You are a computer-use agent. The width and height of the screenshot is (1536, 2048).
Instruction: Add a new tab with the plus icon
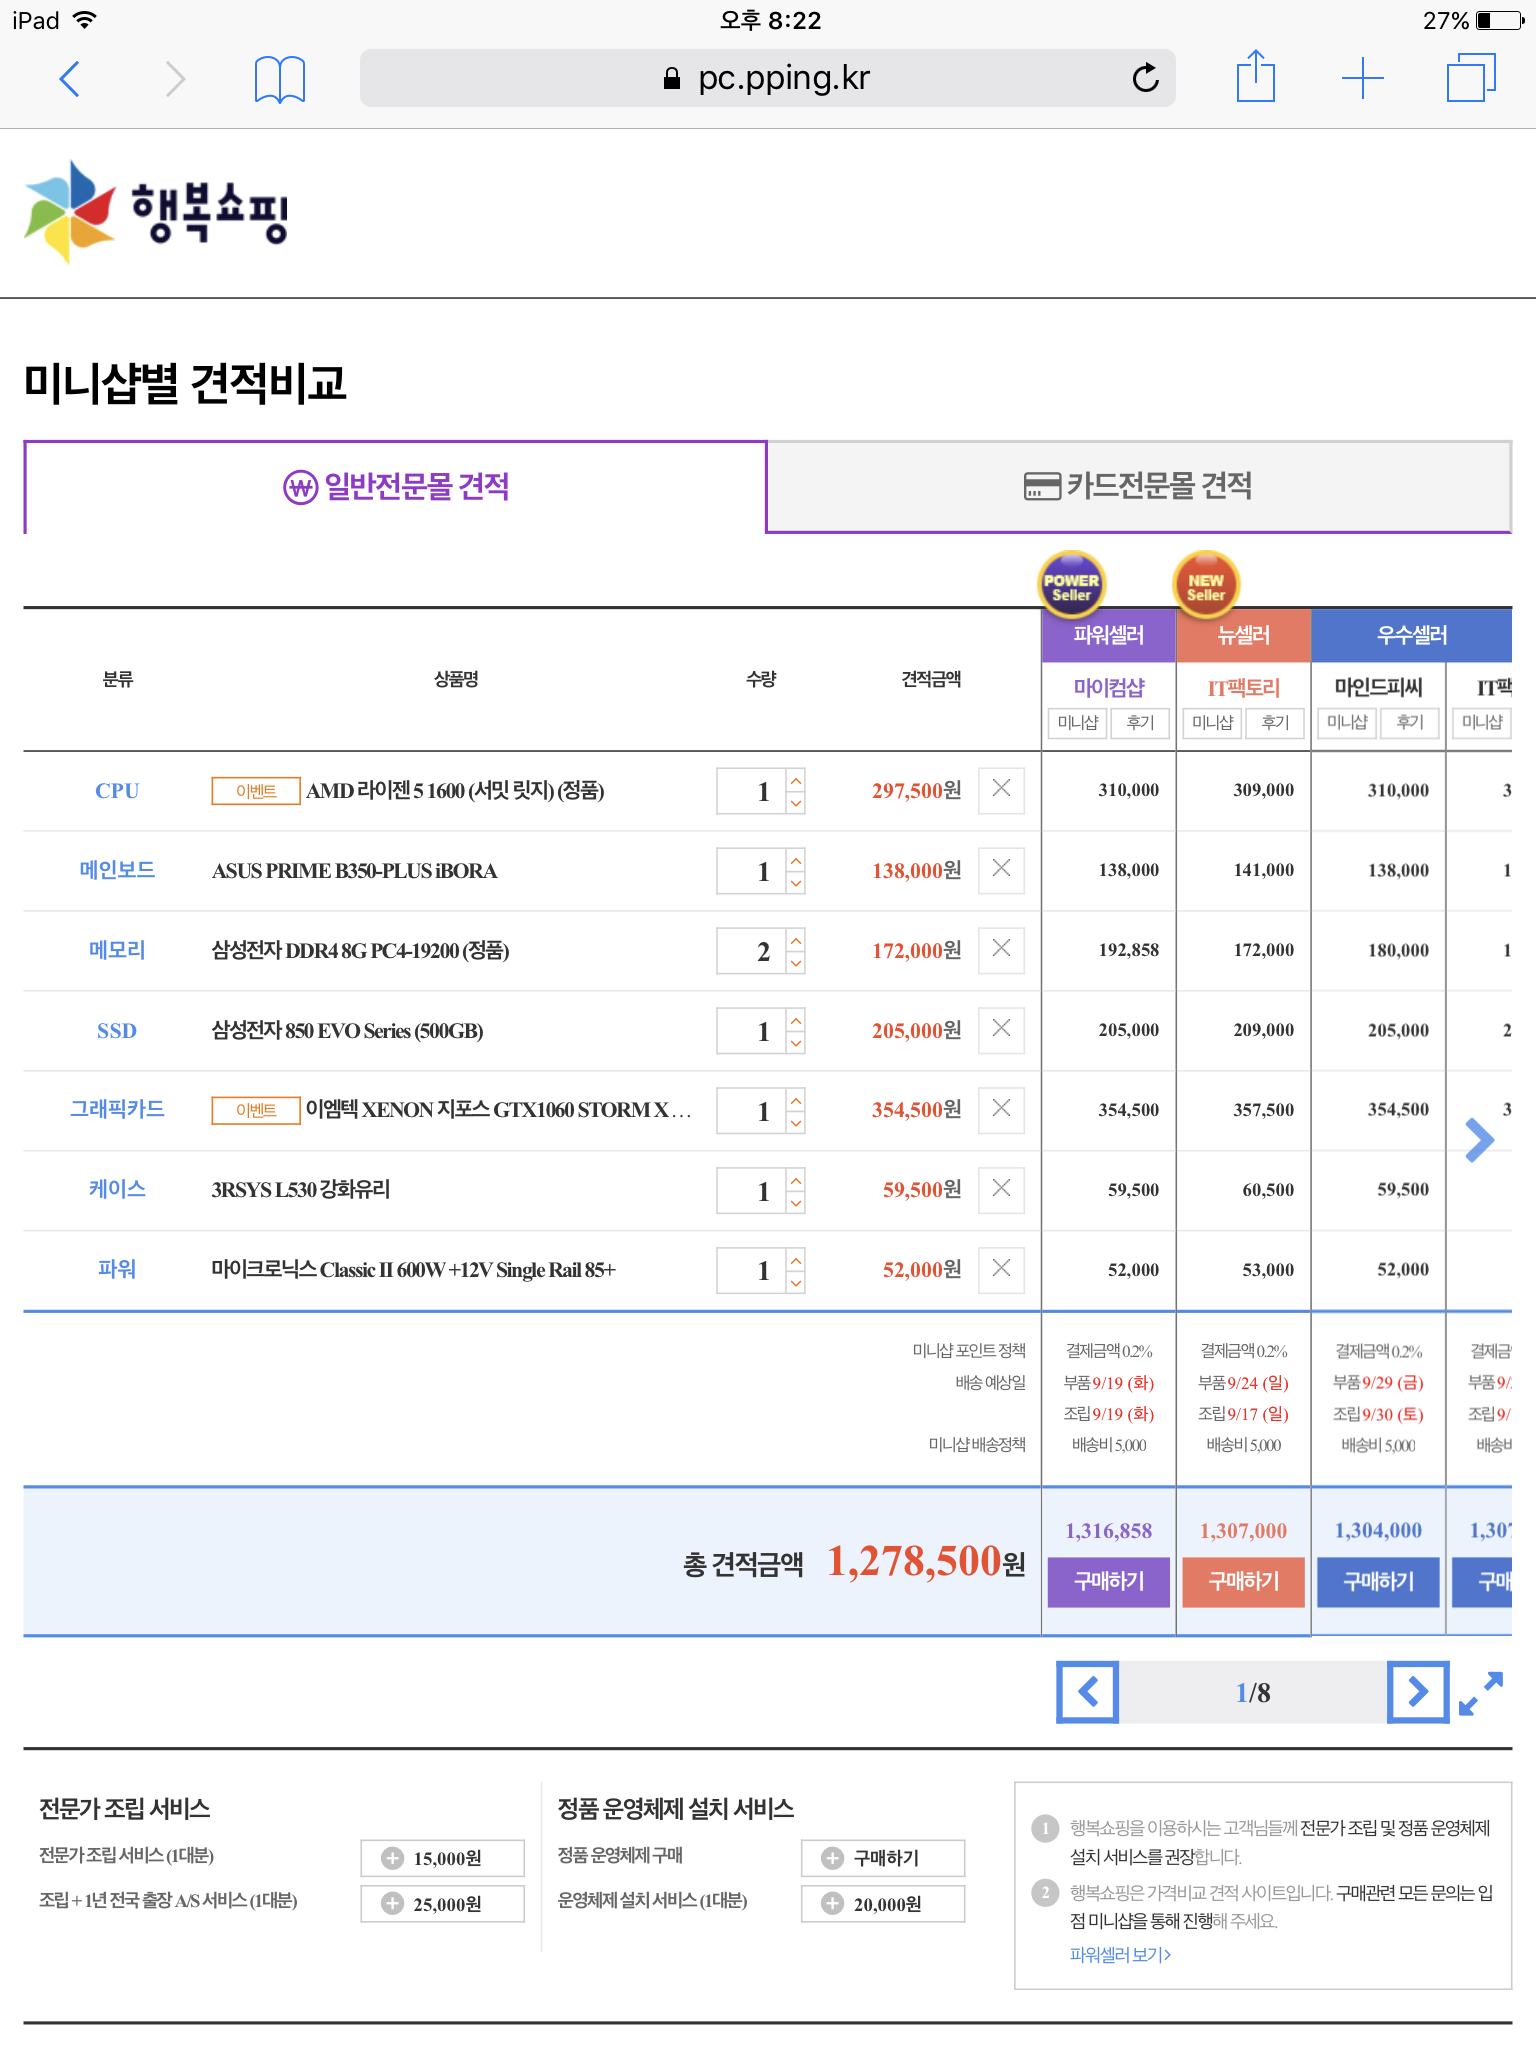(1362, 78)
